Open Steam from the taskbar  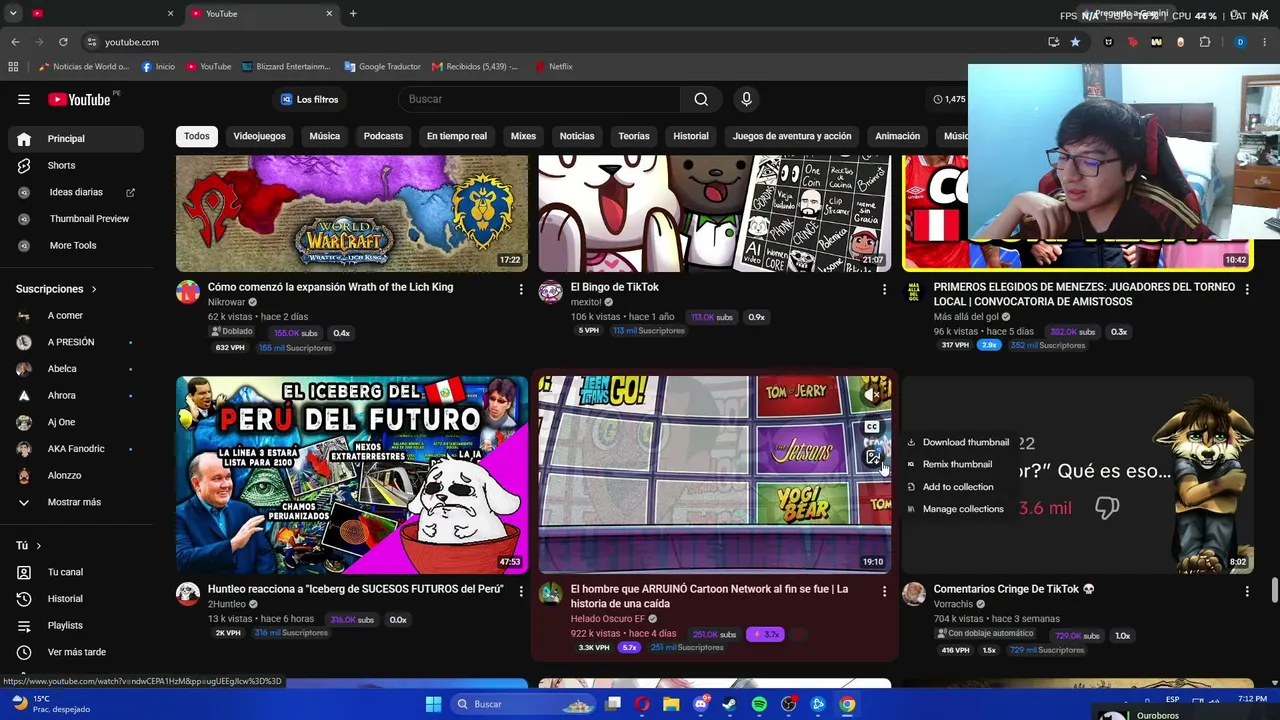pyautogui.click(x=730, y=704)
